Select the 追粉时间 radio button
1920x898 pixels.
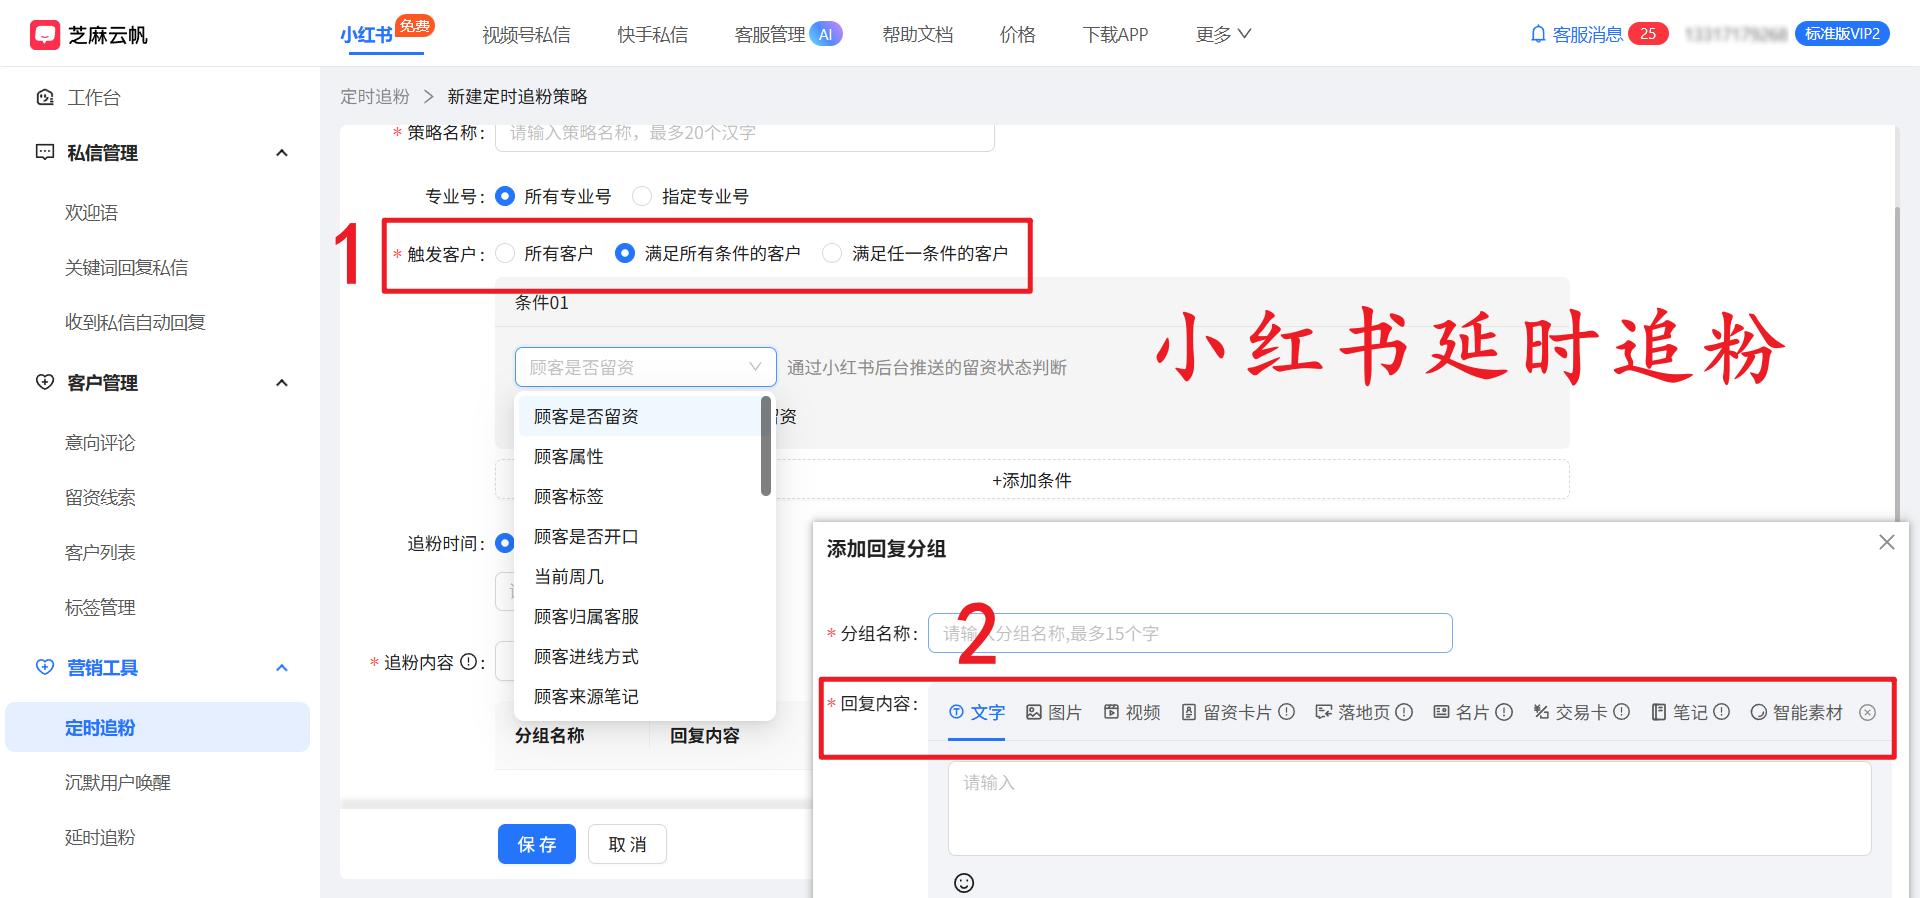click(505, 543)
